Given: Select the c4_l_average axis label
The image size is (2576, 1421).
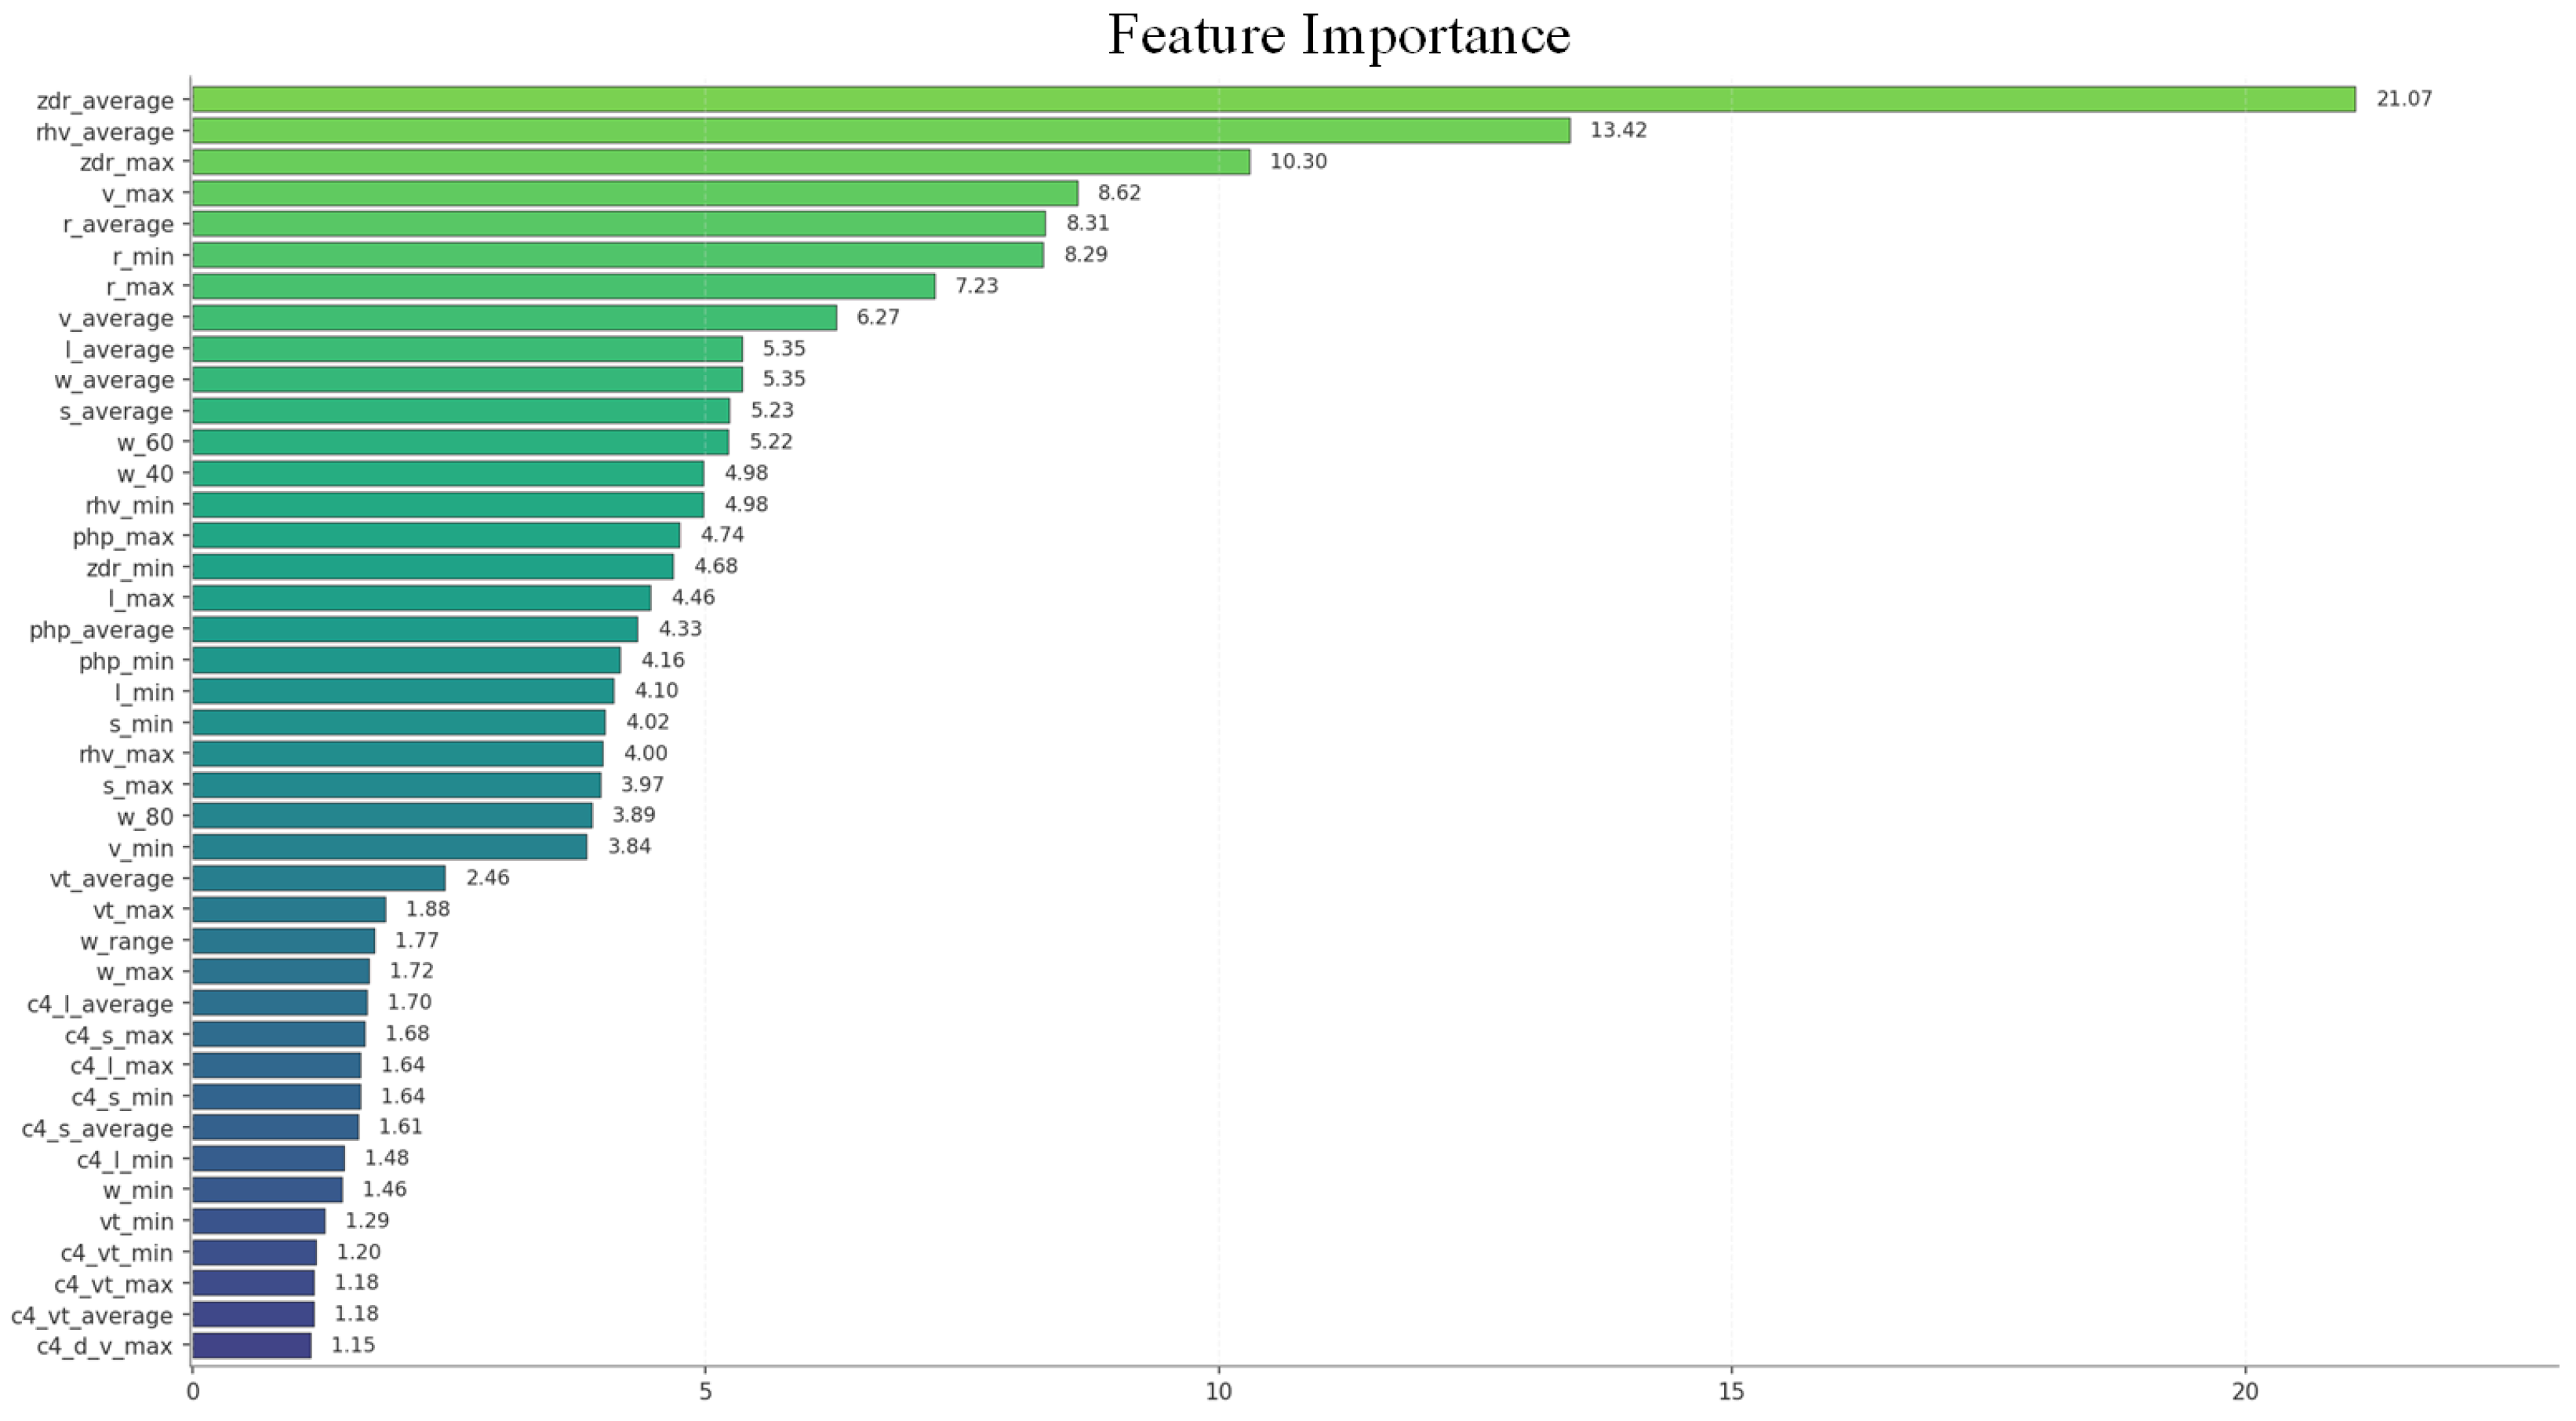Looking at the screenshot, I should 100,1004.
